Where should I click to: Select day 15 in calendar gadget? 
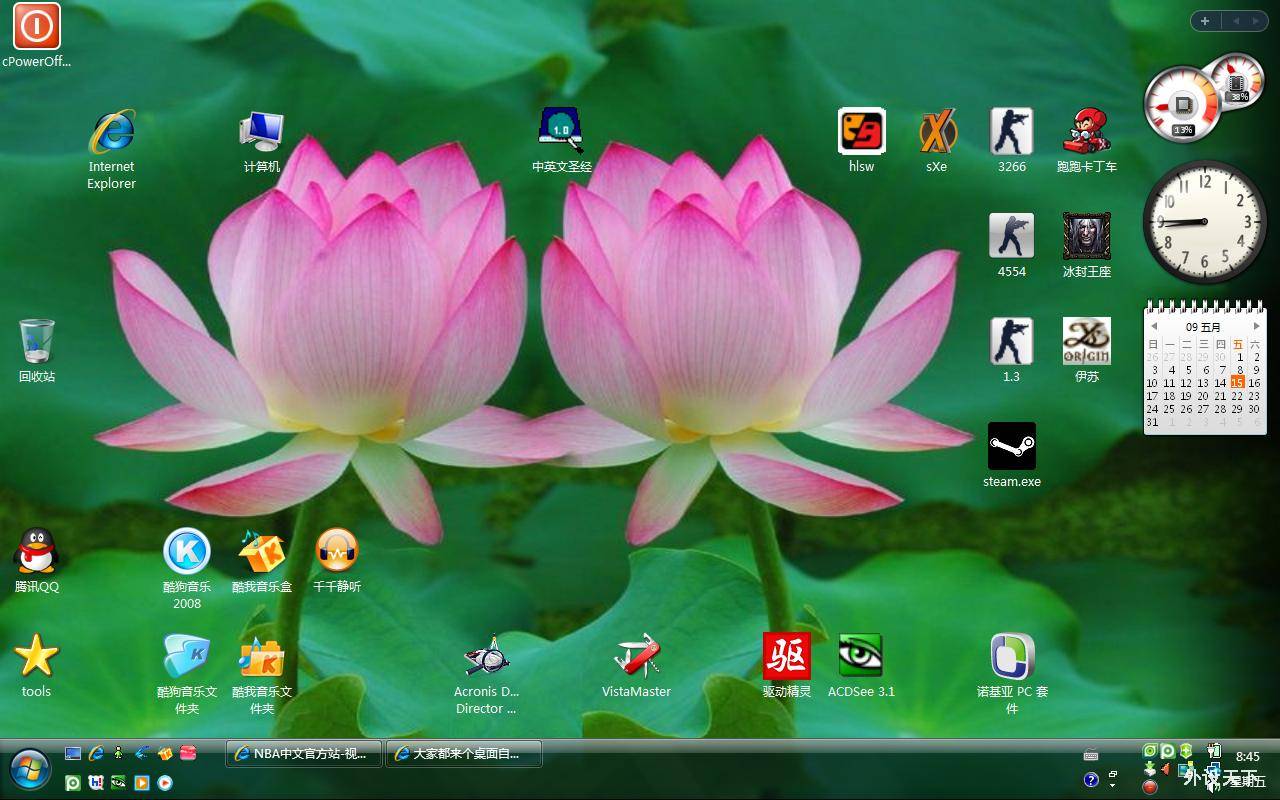[x=1237, y=383]
